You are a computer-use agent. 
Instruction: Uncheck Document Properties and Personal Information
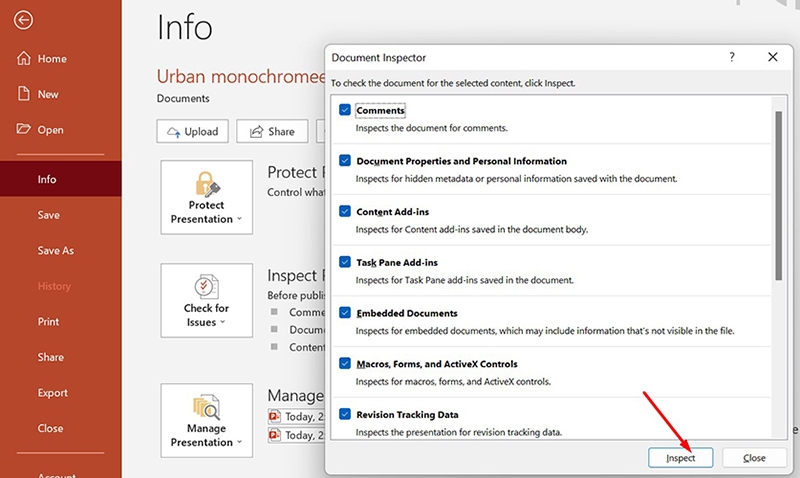[345, 160]
